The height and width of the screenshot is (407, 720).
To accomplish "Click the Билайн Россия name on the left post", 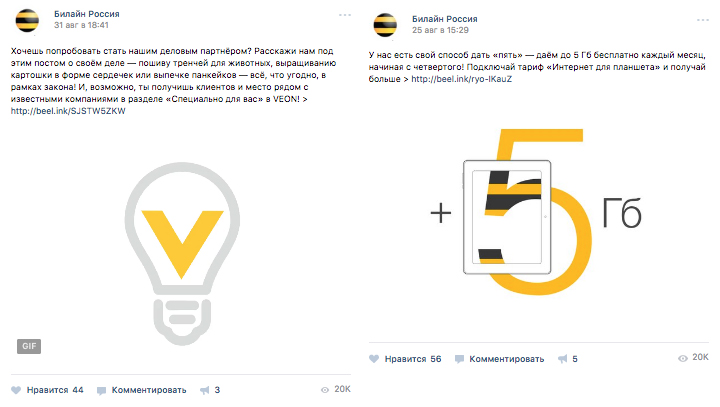I will click(x=87, y=14).
